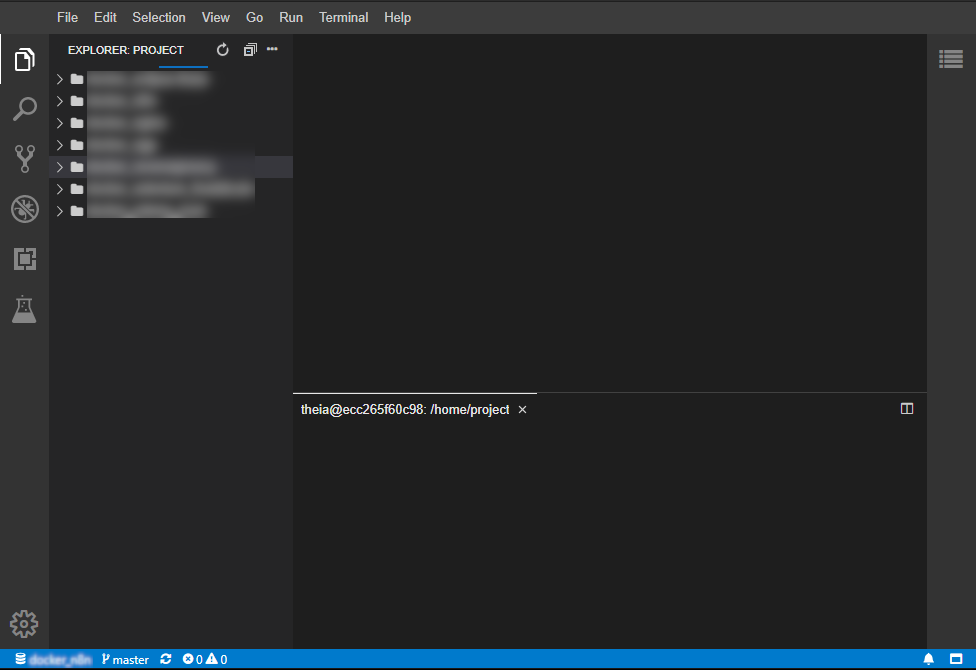Image resolution: width=976 pixels, height=670 pixels.
Task: Click the Refresh explorer icon
Action: pos(223,50)
